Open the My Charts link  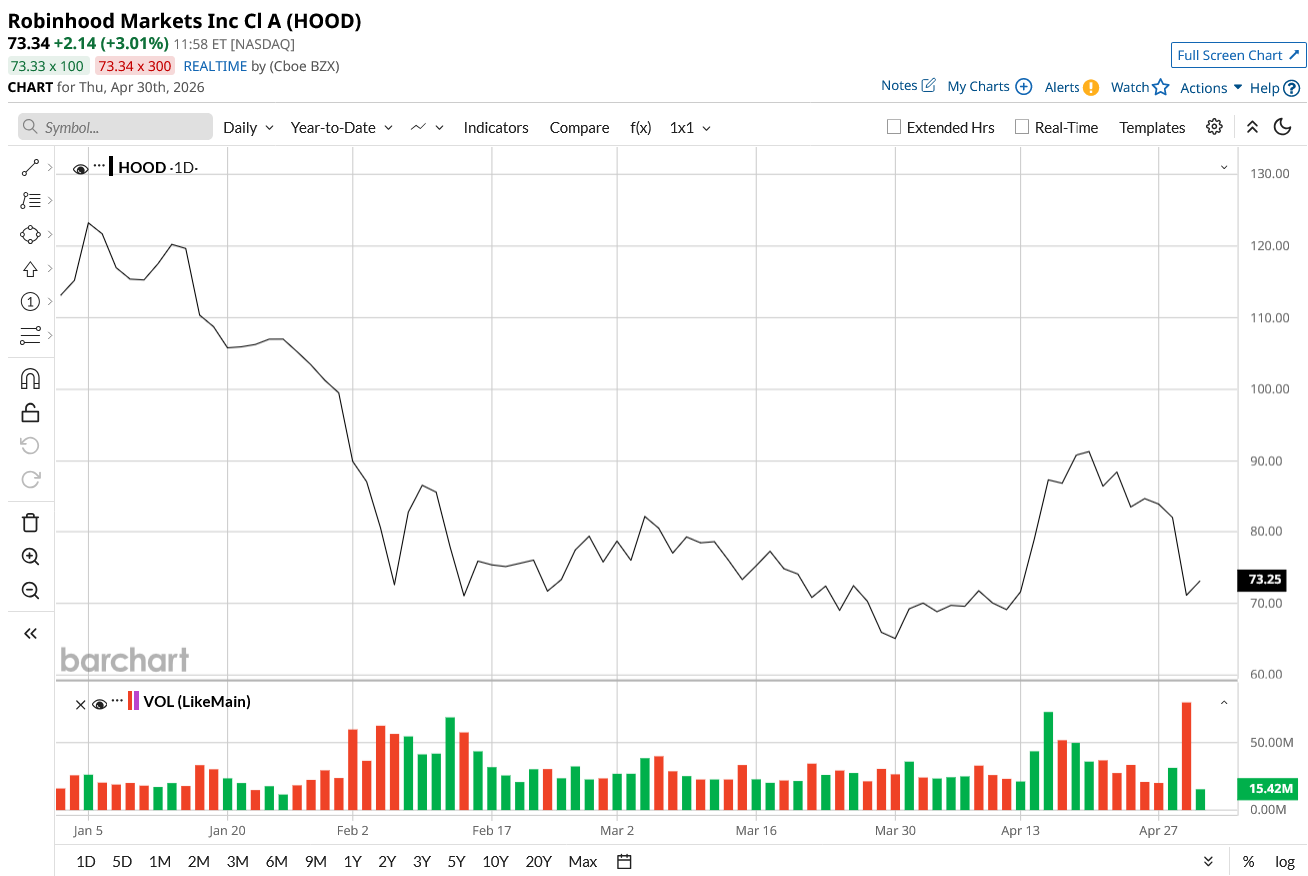pyautogui.click(x=988, y=87)
